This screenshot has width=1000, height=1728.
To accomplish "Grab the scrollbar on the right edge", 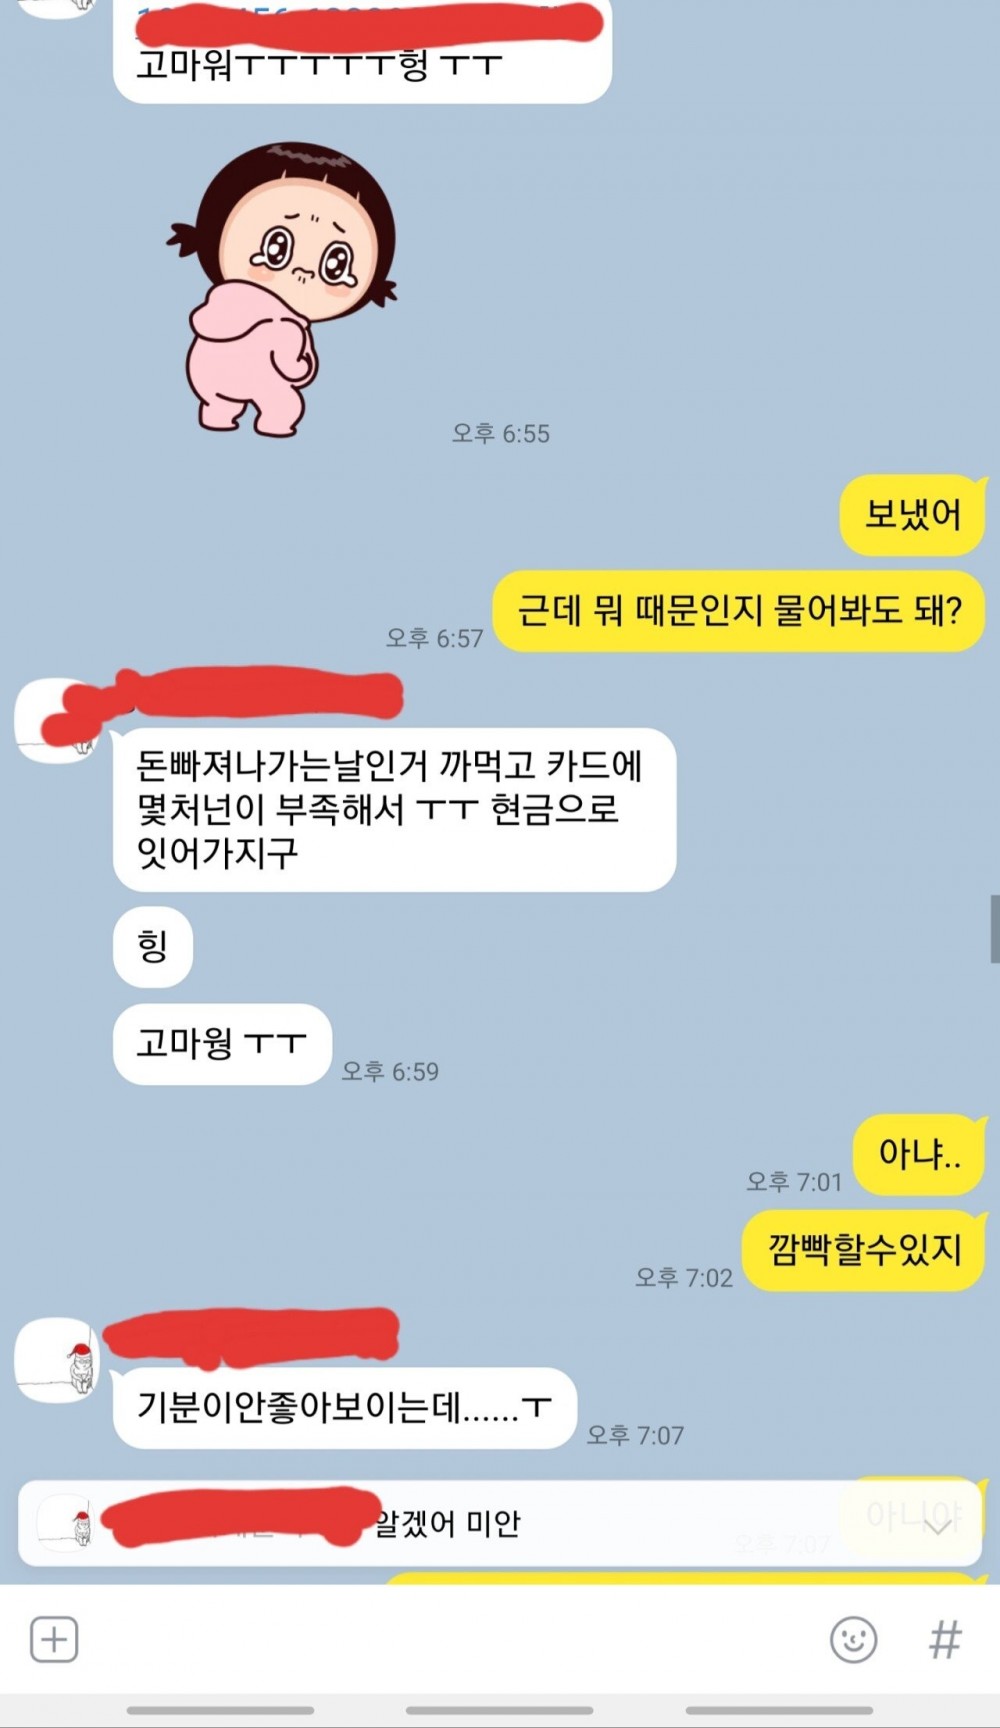I will [995, 929].
